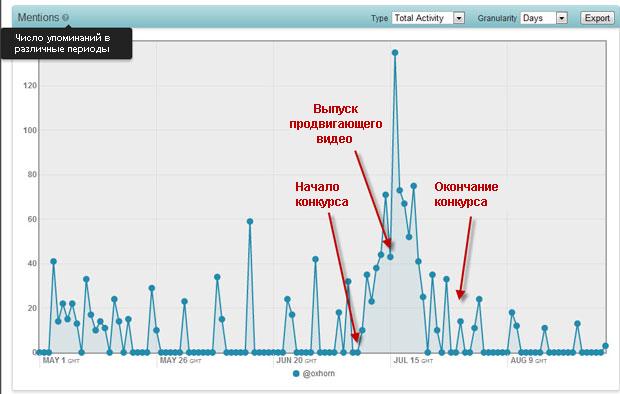Open the Type dropdown showing Total Activity
Image resolution: width=620 pixels, height=394 pixels.
(x=428, y=18)
